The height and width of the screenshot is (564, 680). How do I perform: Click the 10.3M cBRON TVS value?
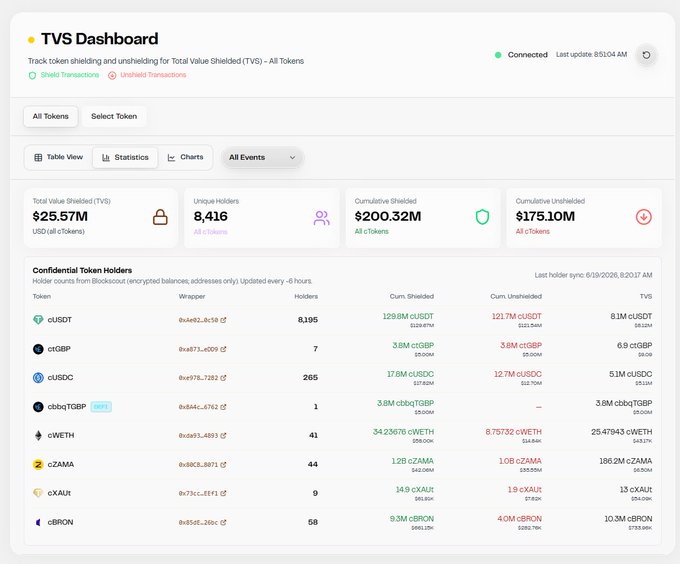(628, 518)
